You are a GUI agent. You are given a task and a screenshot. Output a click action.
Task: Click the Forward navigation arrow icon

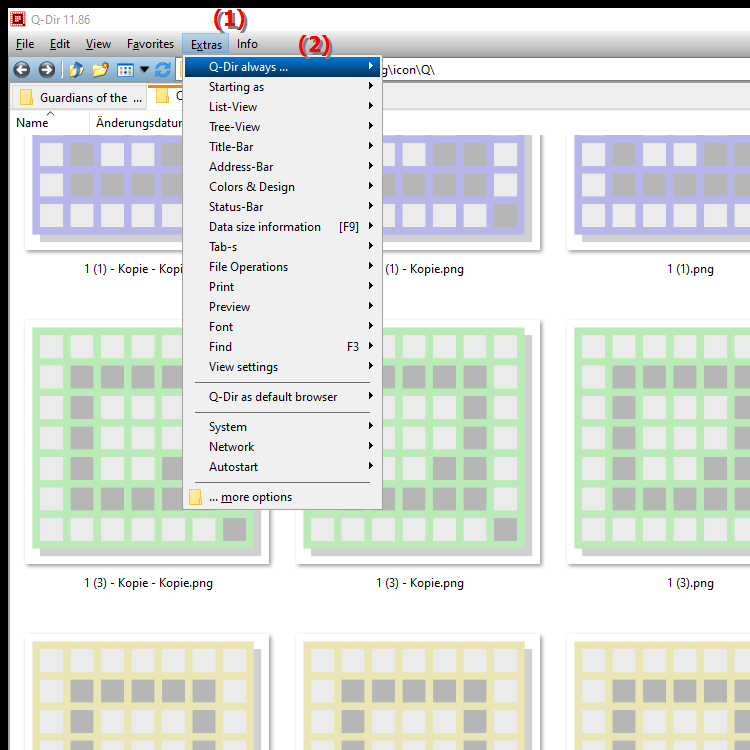point(46,70)
